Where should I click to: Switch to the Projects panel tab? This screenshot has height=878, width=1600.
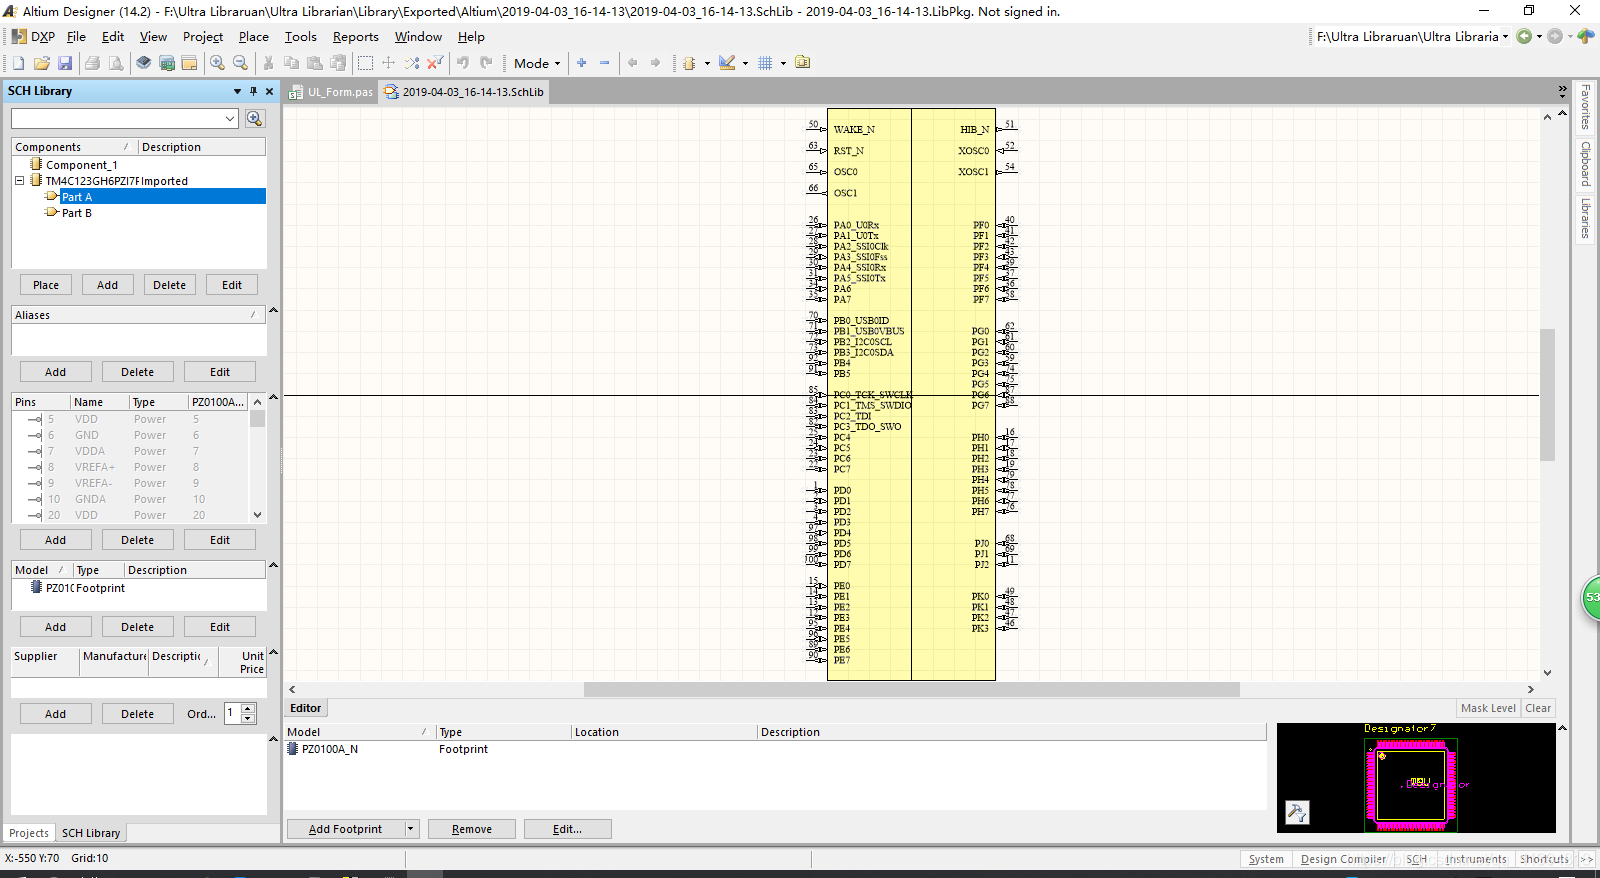pos(29,833)
